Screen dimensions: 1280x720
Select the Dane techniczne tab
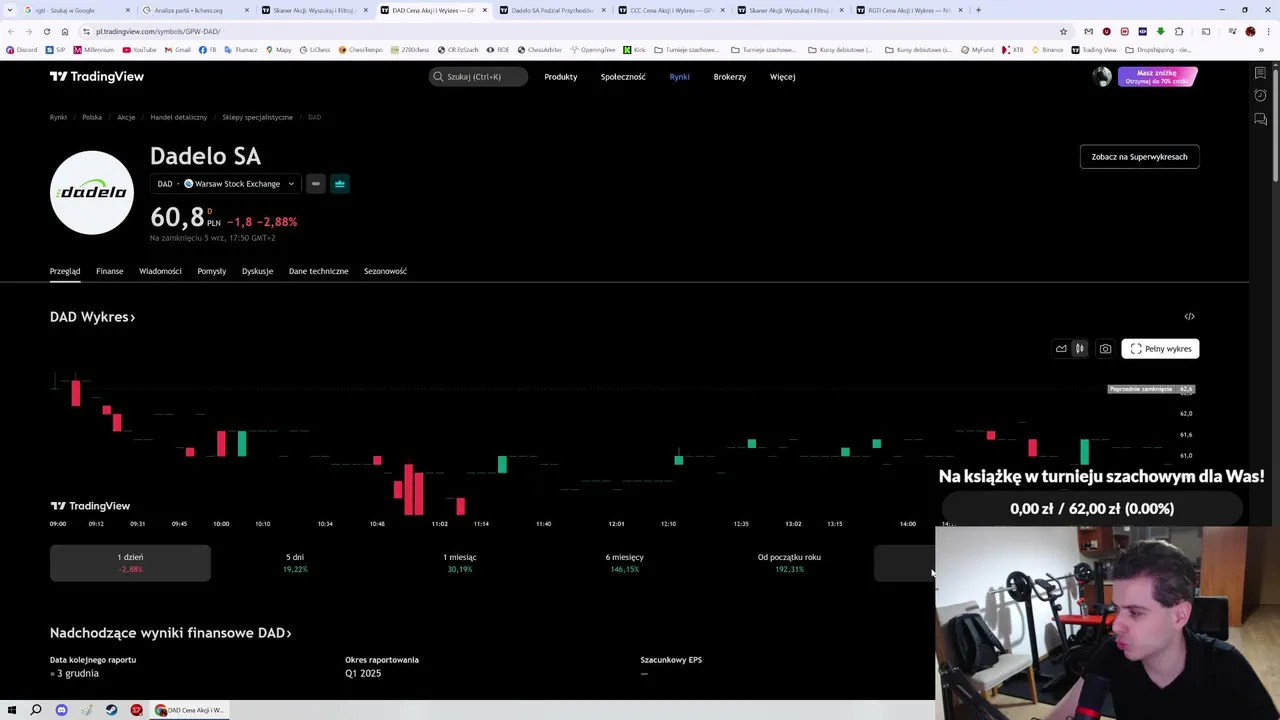[x=318, y=271]
